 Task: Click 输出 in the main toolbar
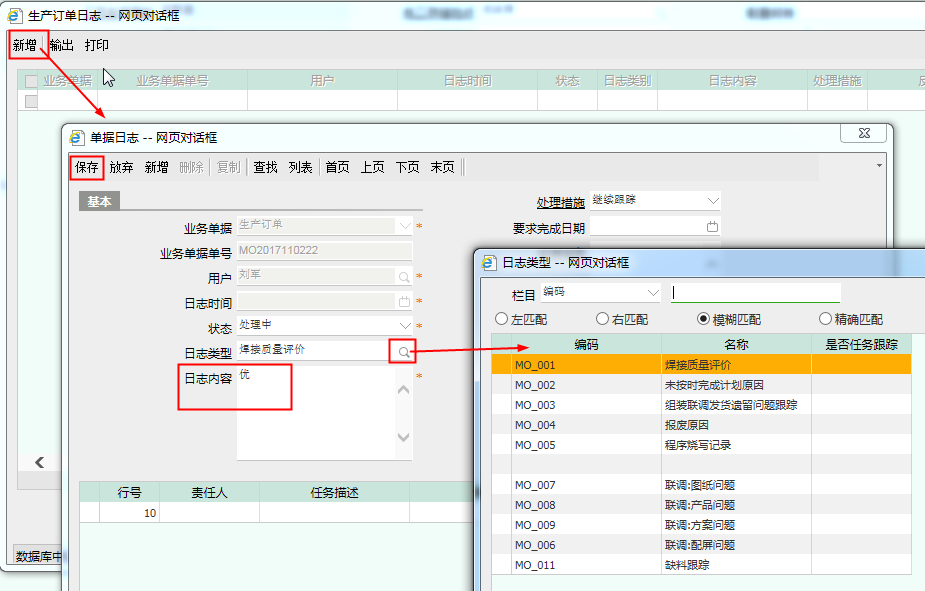click(x=61, y=45)
